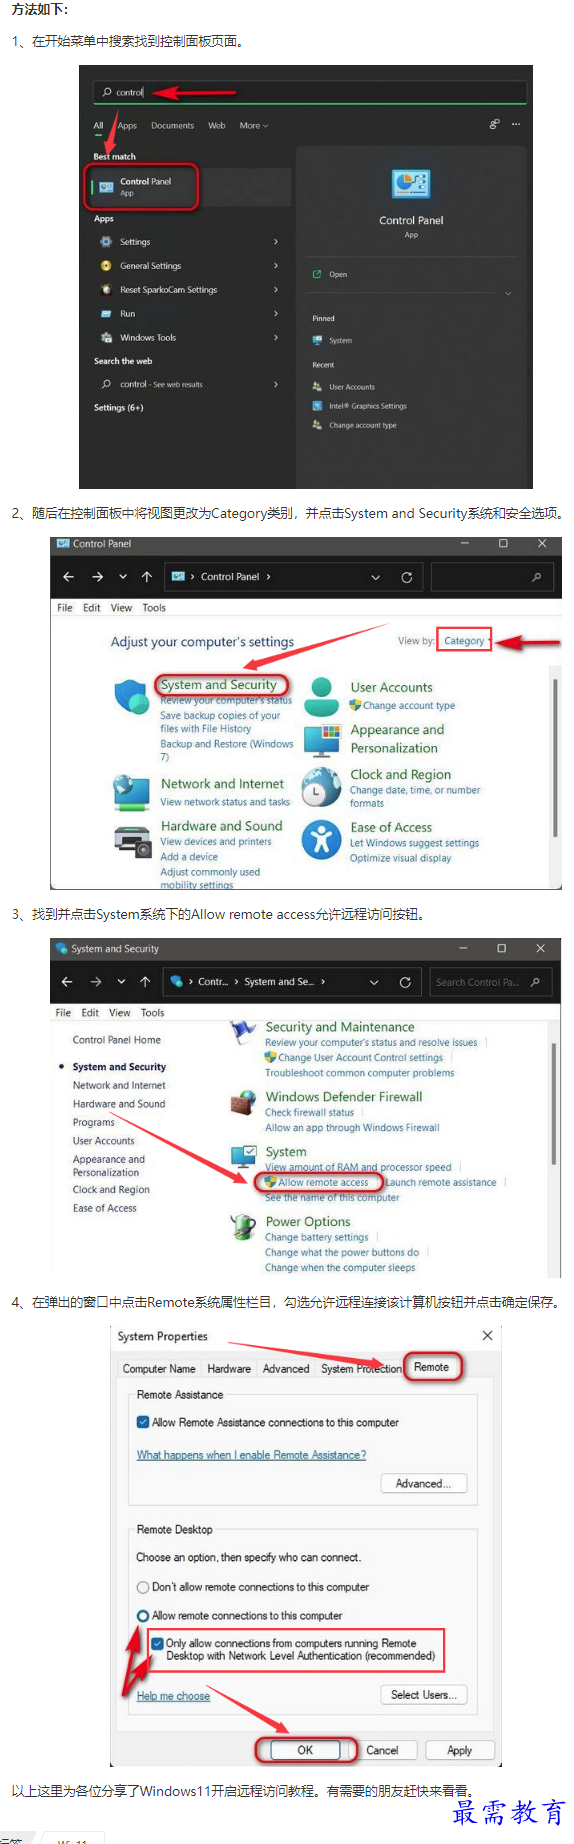Click the Select Users button
This screenshot has height=1844, width=574.
point(424,1695)
